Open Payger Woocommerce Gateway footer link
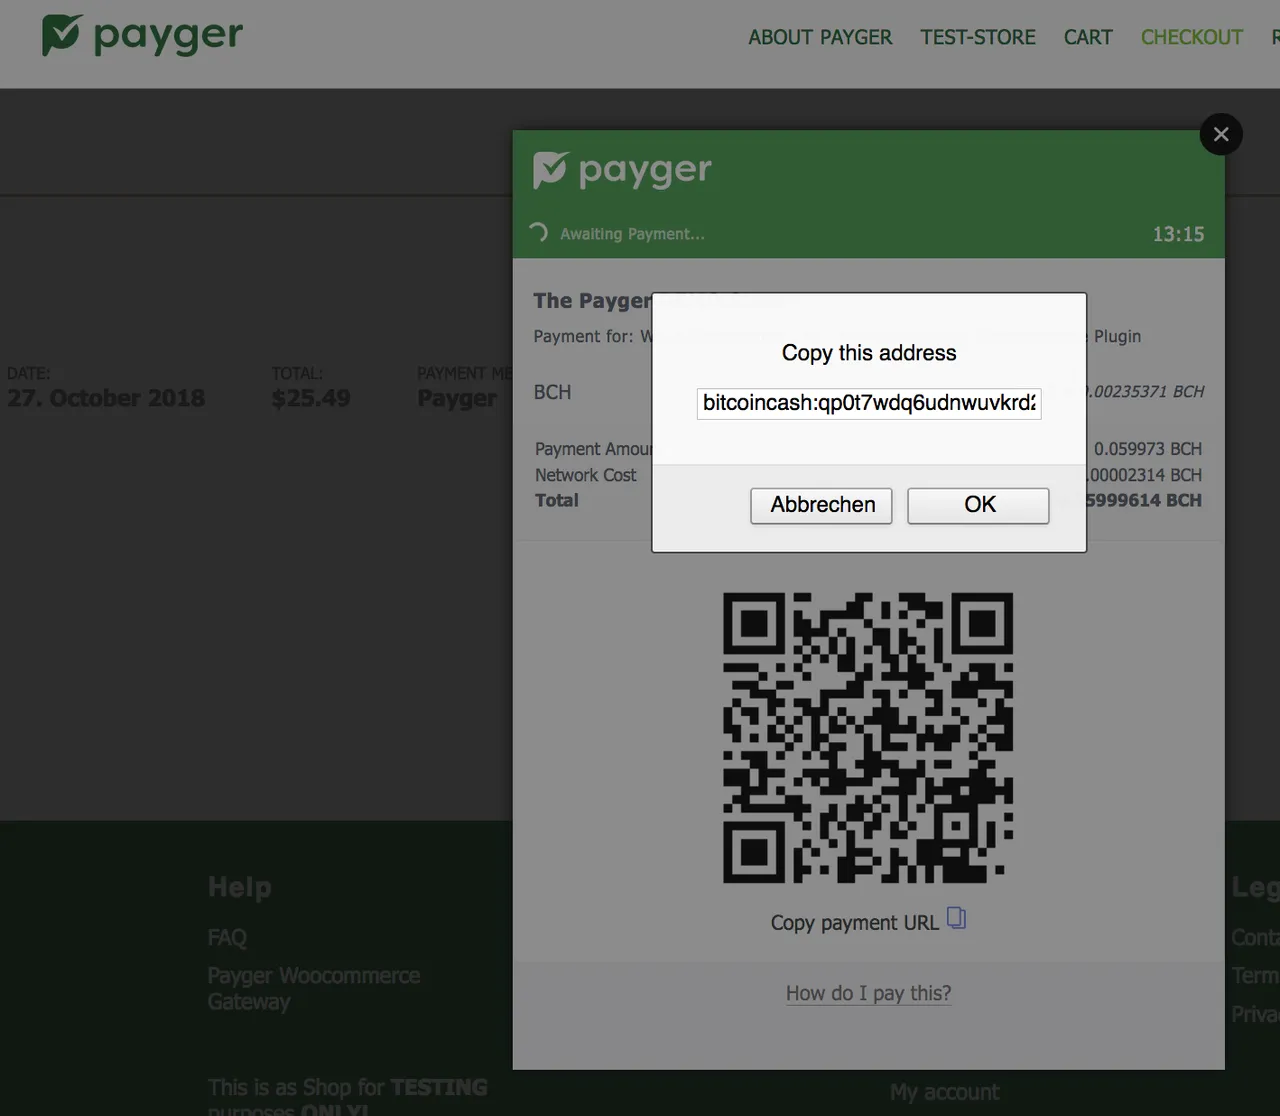 click(314, 988)
